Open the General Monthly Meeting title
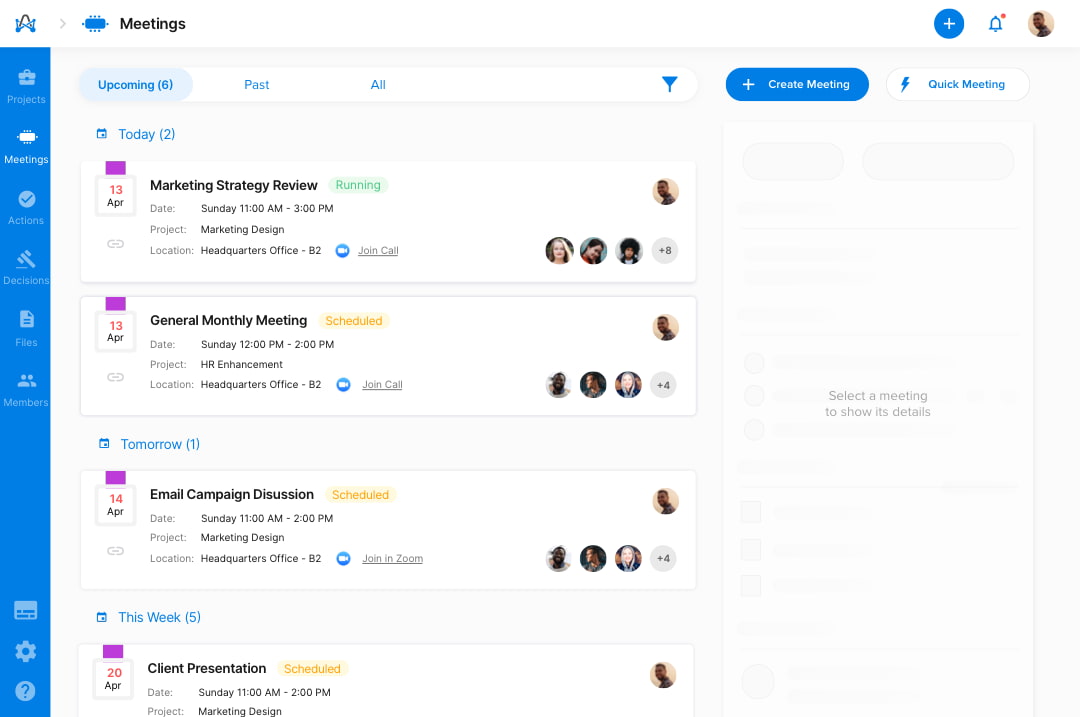Screen dimensions: 1080x717 point(229,320)
